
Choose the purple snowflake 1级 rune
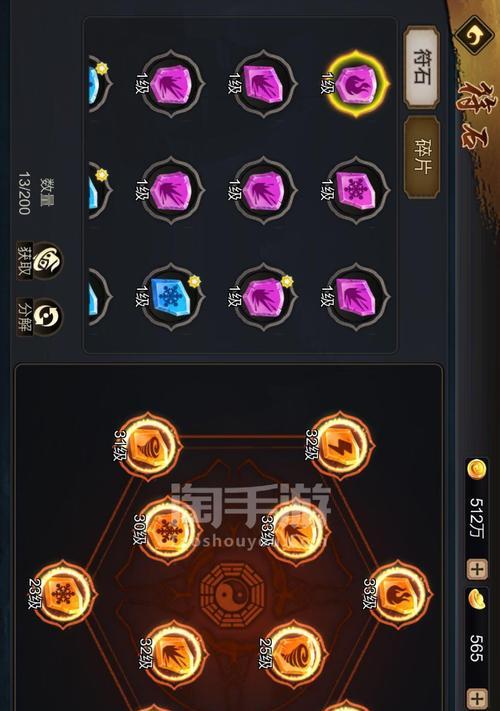356,190
